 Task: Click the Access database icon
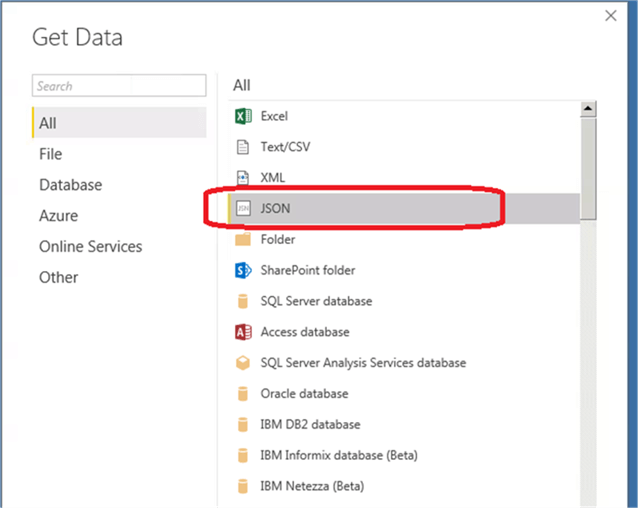click(x=243, y=332)
